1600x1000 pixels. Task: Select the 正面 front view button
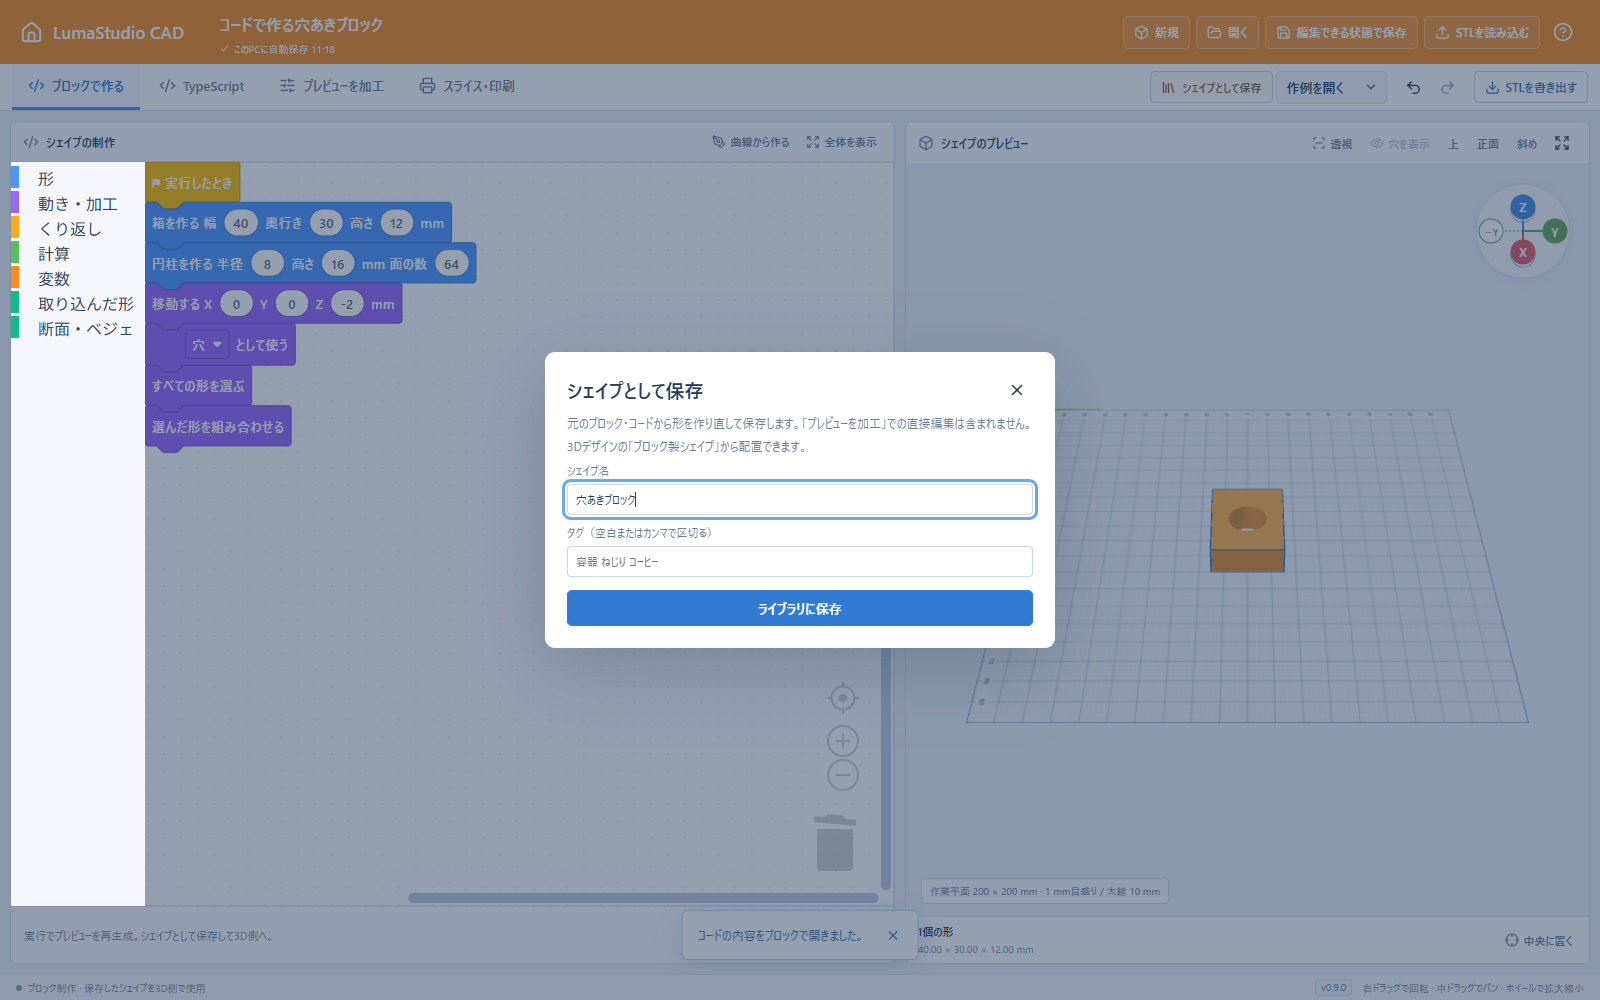pyautogui.click(x=1488, y=144)
